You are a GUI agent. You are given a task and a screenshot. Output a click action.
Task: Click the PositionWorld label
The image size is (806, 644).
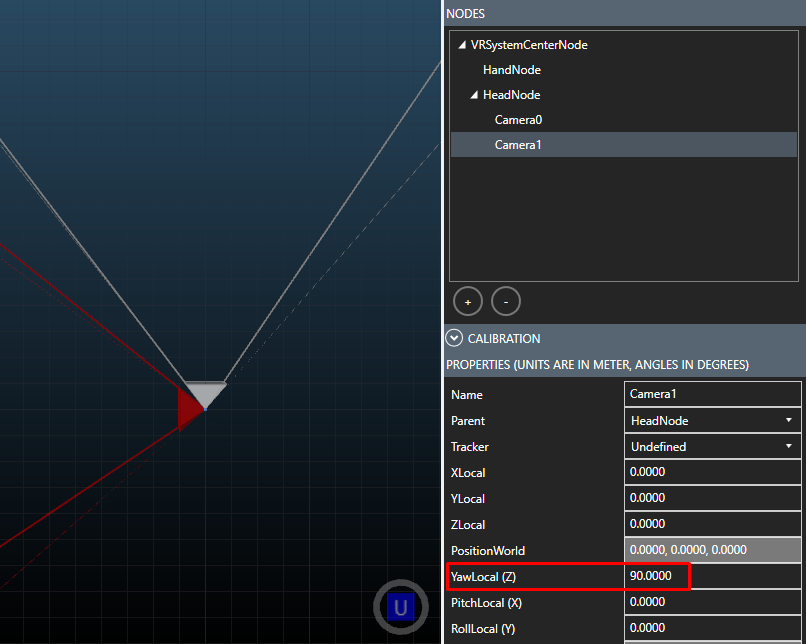[x=488, y=550]
